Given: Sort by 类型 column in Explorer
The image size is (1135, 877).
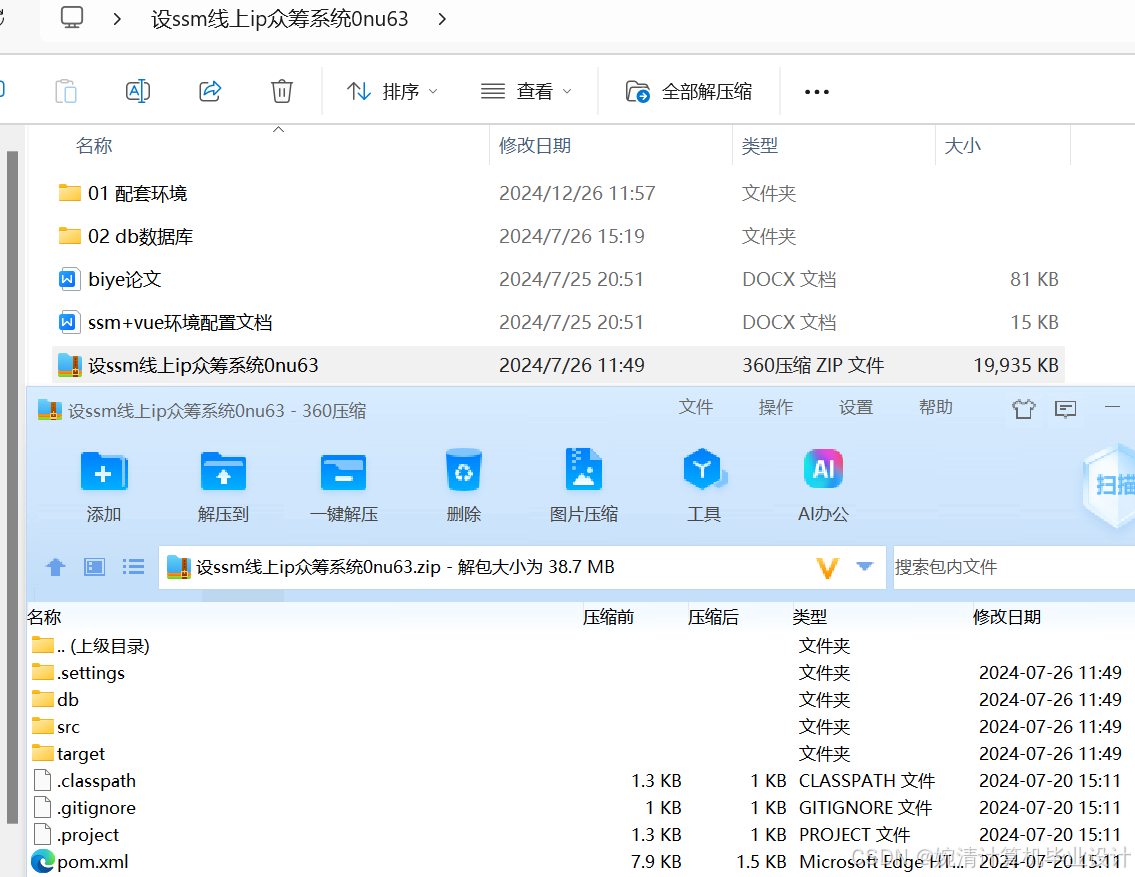Looking at the screenshot, I should coord(759,145).
